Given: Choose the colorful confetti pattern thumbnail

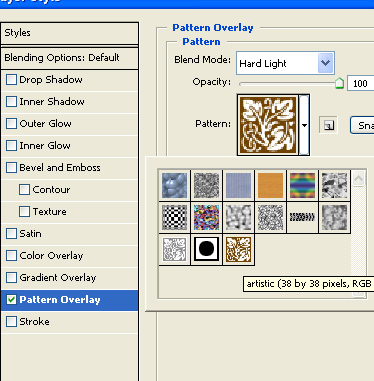Looking at the screenshot, I should tap(206, 217).
